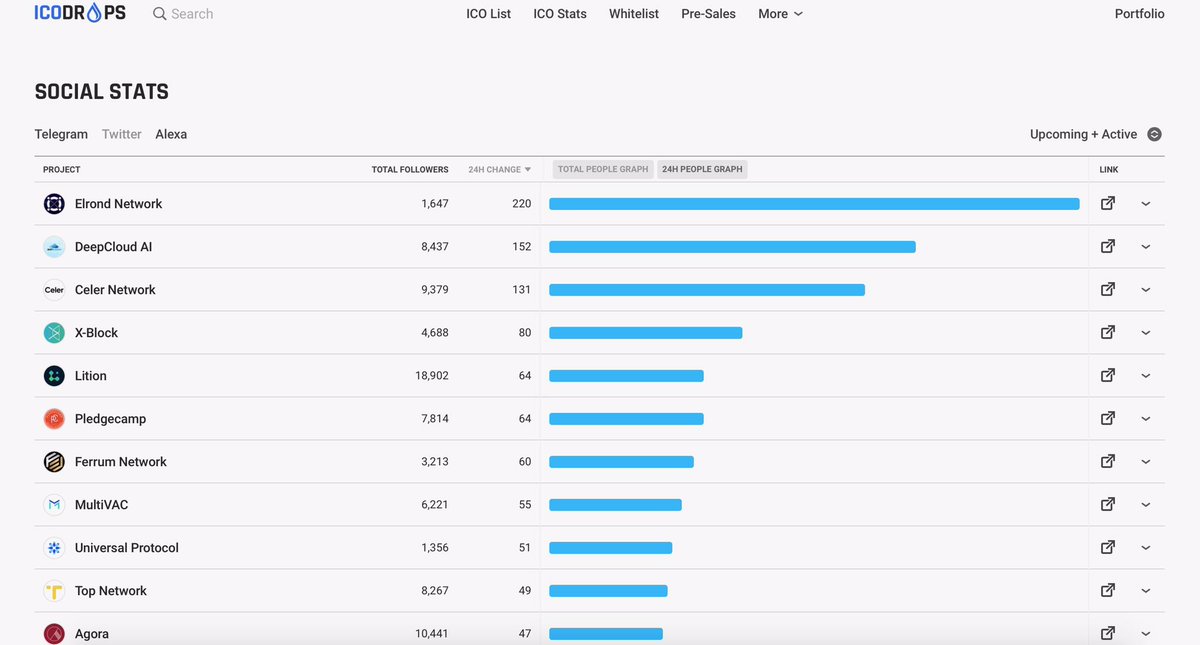Expand the Elrond Network row details
This screenshot has width=1200, height=645.
pyautogui.click(x=1146, y=203)
